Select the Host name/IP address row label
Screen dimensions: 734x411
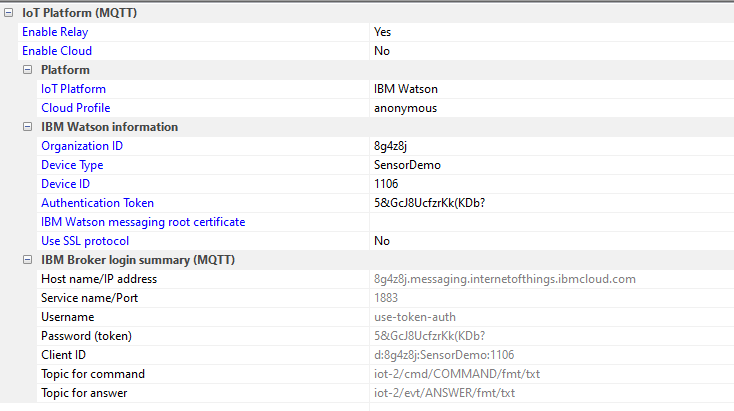(99, 279)
